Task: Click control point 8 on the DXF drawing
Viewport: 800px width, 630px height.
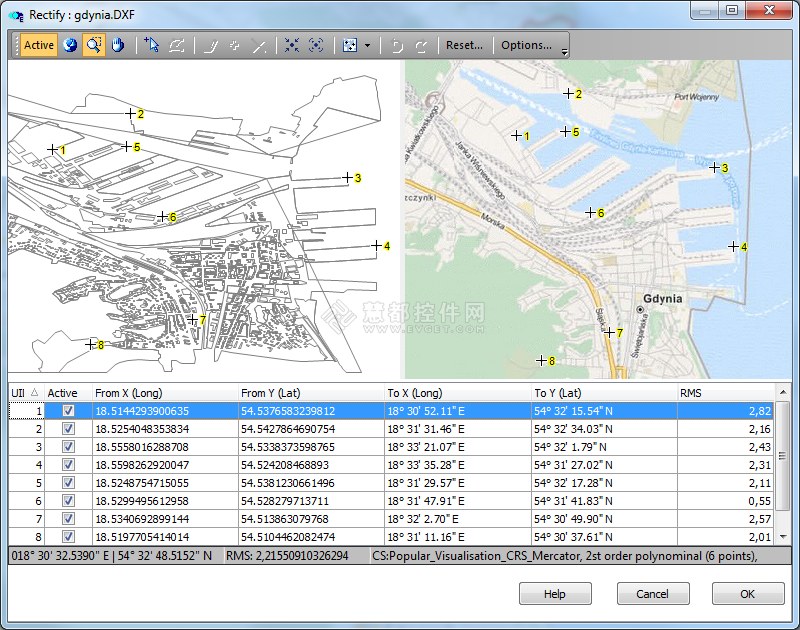Action: (x=90, y=344)
